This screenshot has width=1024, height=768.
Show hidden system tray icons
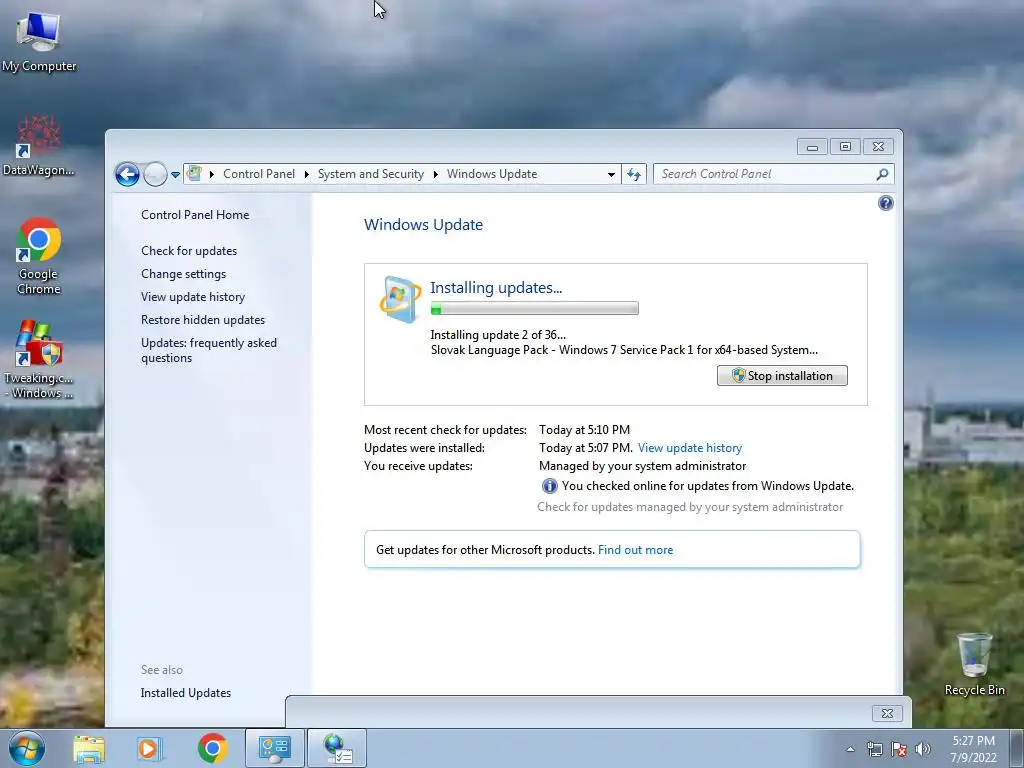tap(850, 749)
